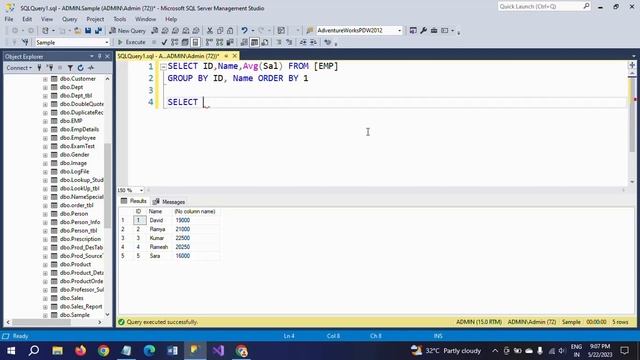The height and width of the screenshot is (360, 640).
Task: Toggle Results to Text output
Action: coord(244,42)
